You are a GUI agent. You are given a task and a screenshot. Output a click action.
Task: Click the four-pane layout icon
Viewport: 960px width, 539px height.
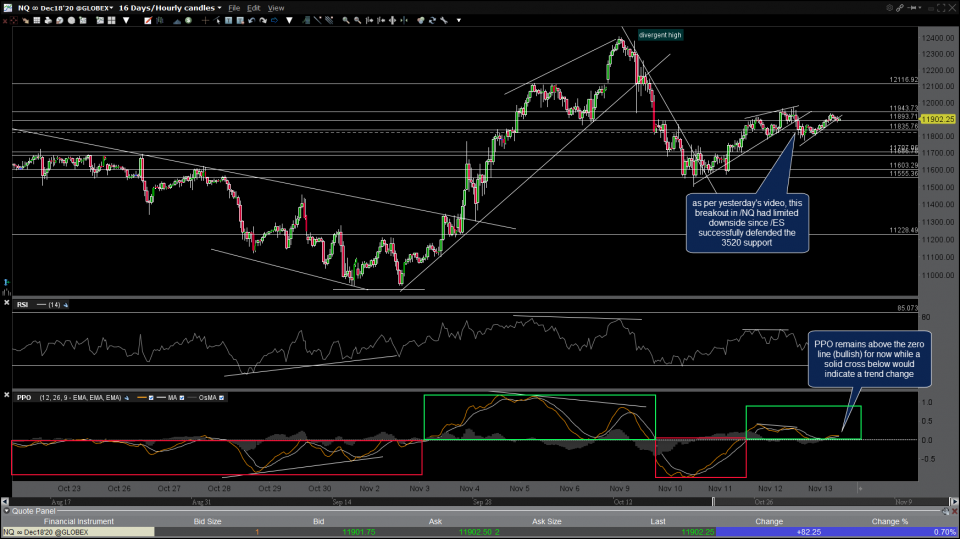[x=111, y=20]
